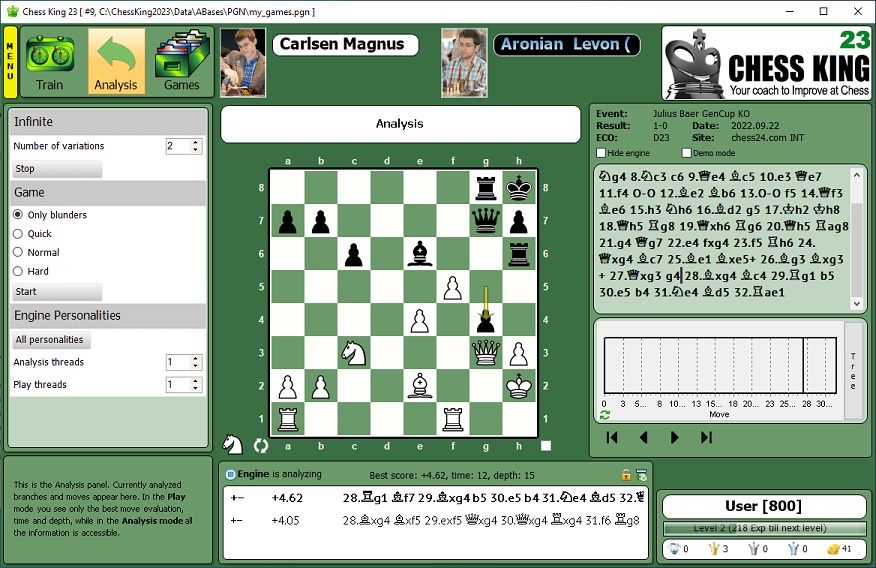Click the white side-to-move square indicator

546,446
